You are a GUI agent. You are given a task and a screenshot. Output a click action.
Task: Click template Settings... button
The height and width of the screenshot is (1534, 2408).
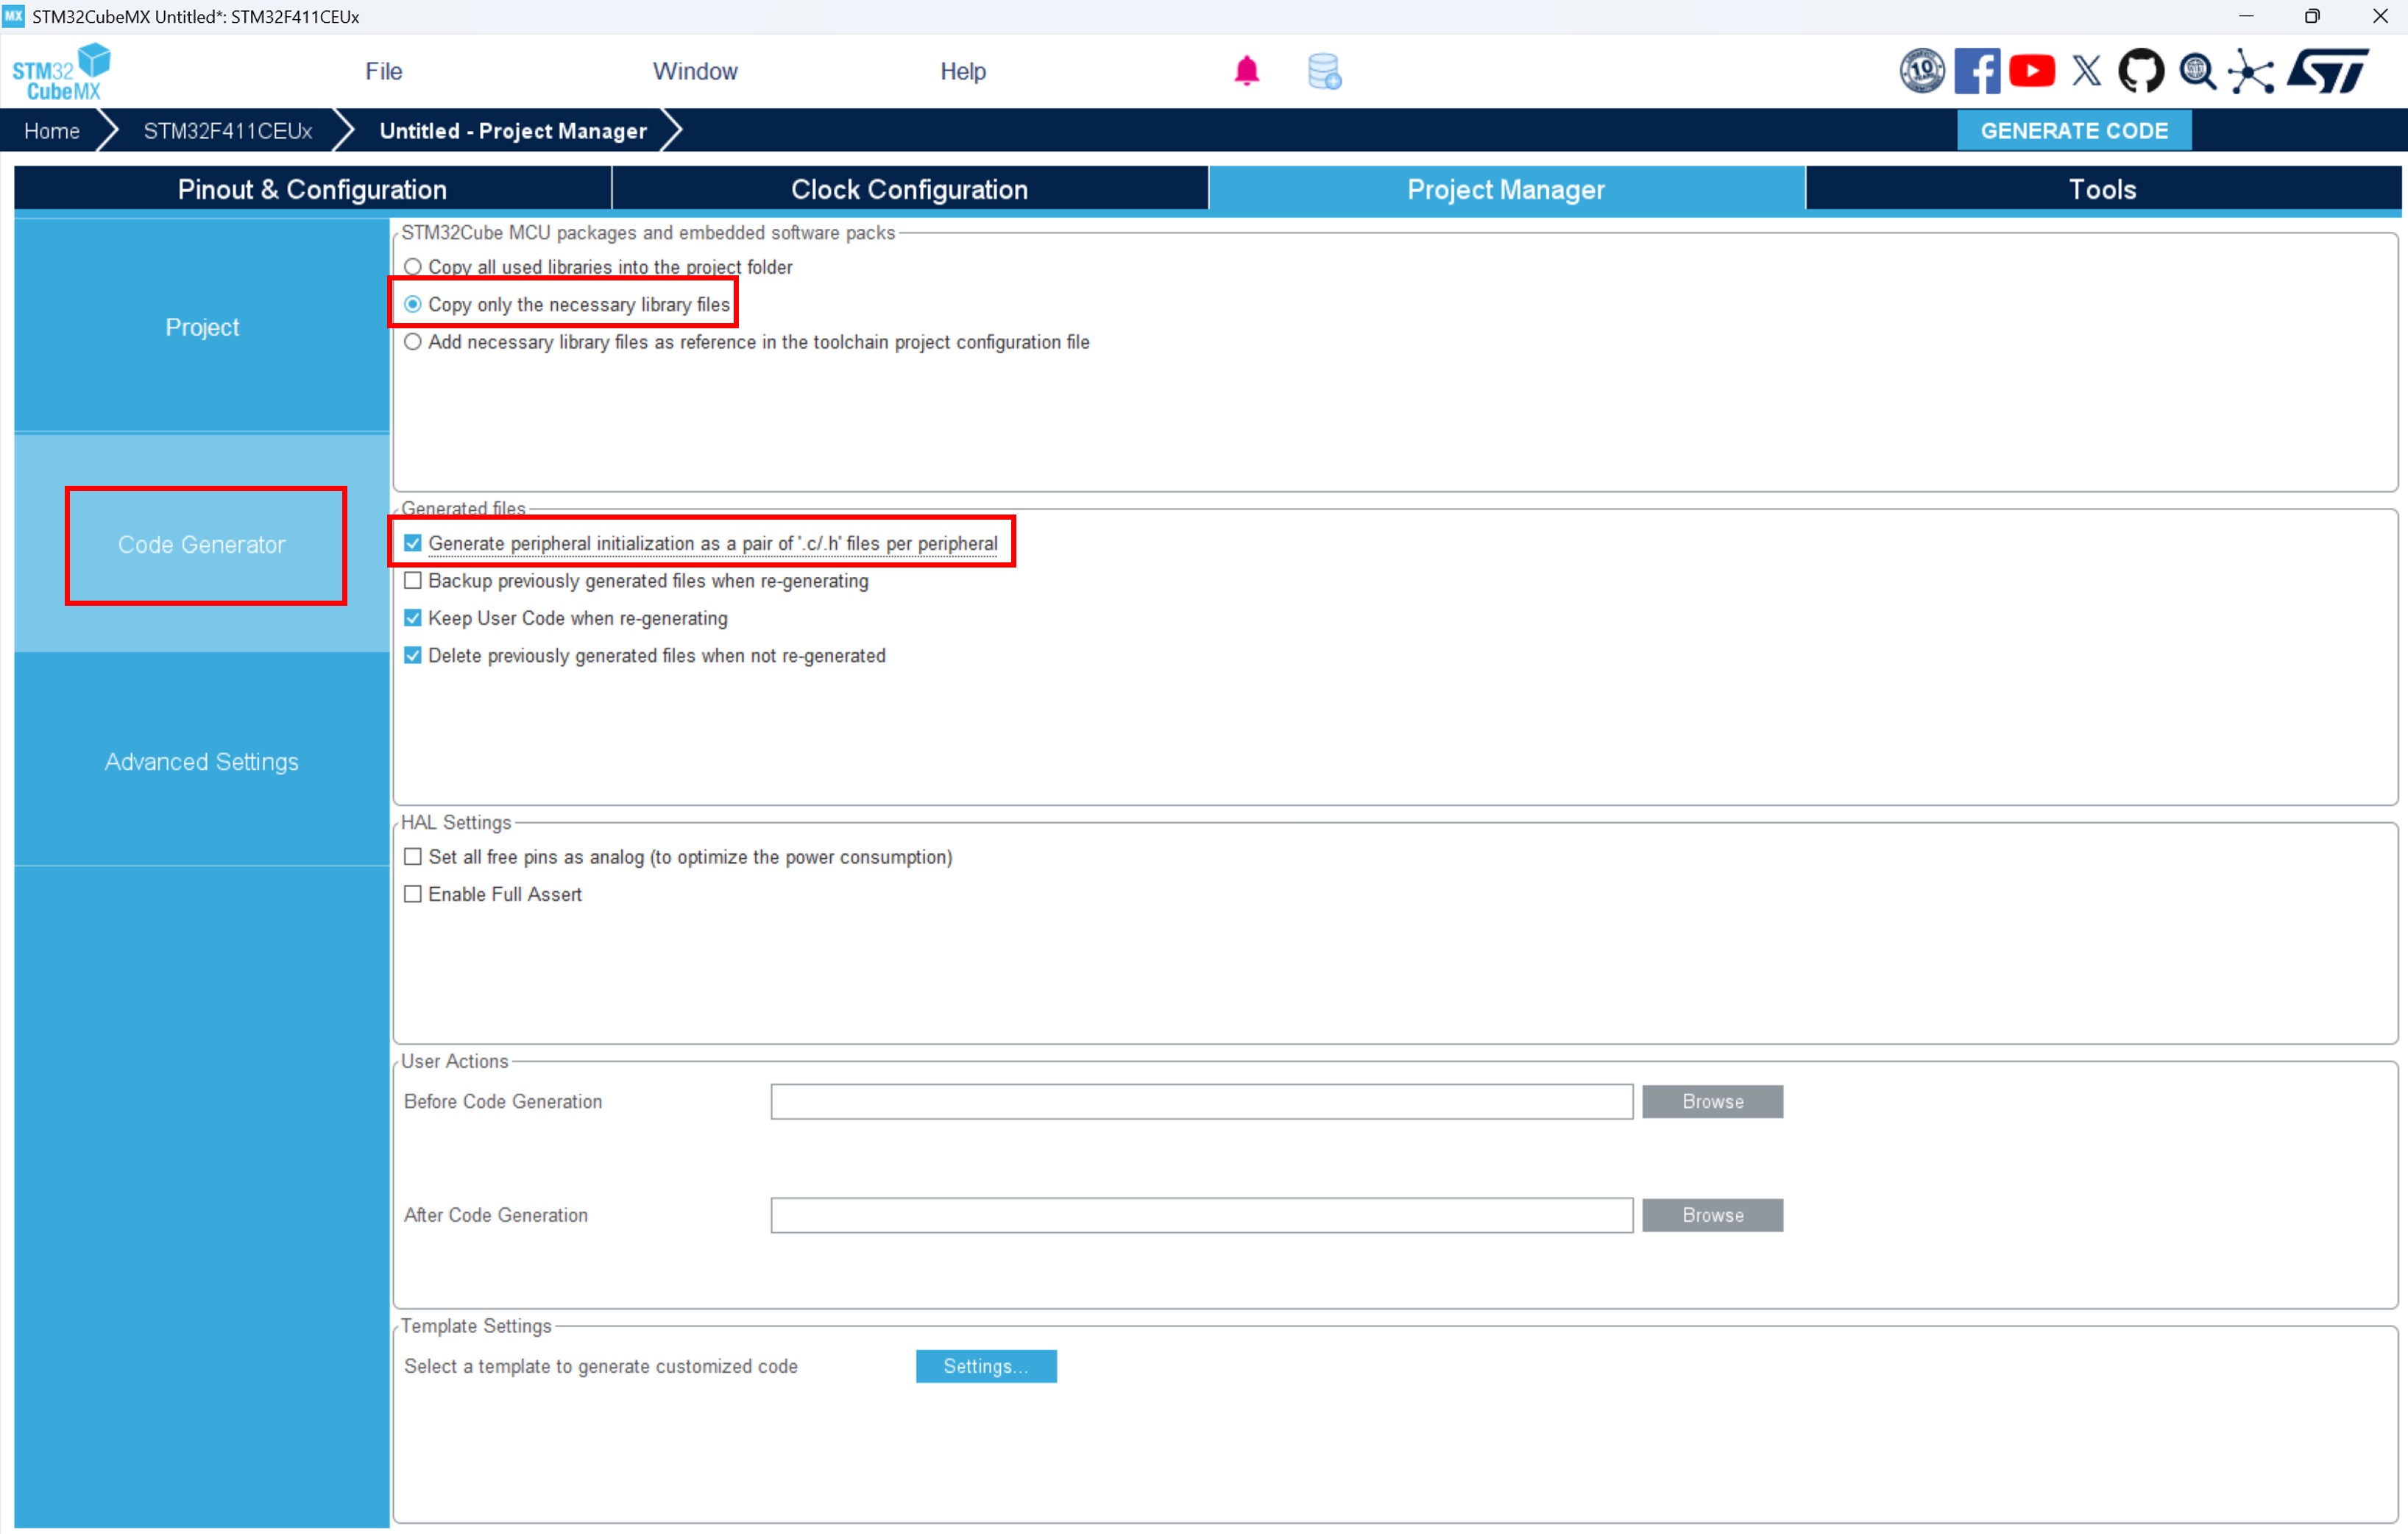(985, 1366)
